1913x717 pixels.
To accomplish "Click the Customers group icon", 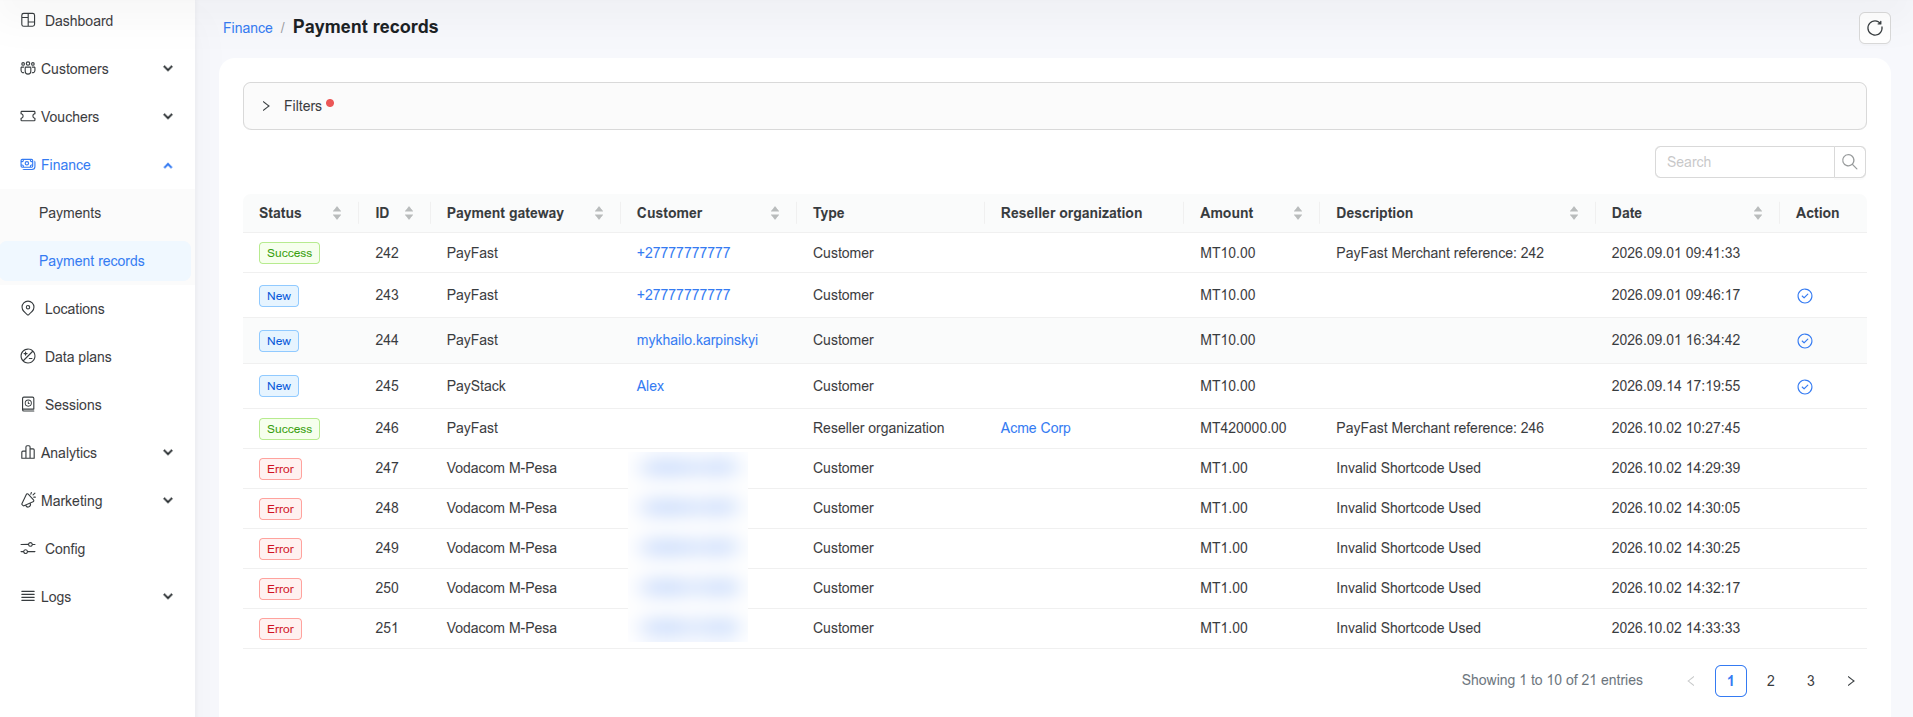I will (28, 68).
